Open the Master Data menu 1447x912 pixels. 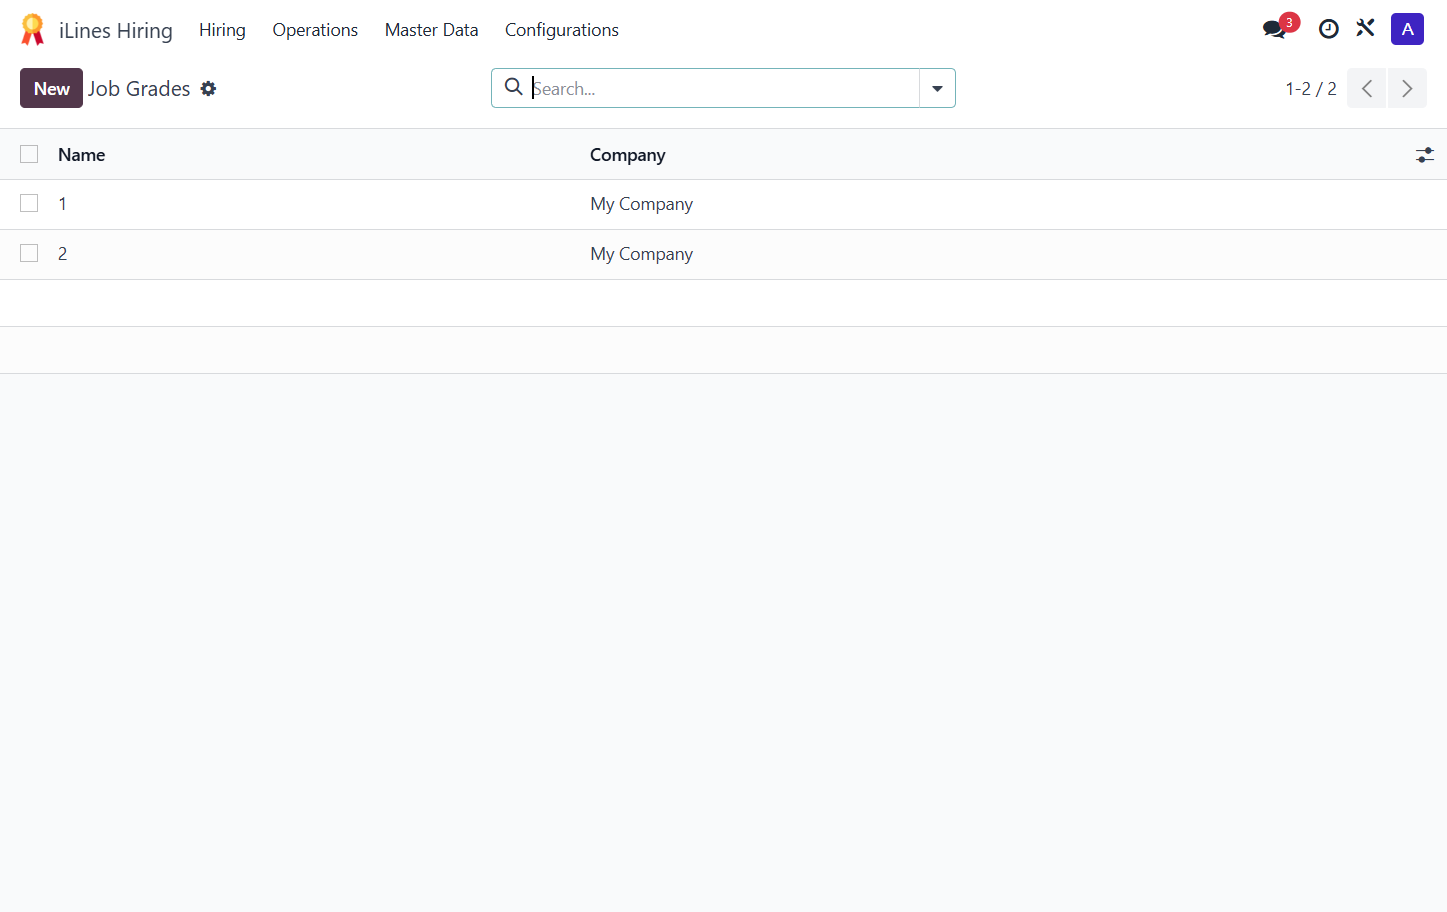tap(431, 30)
